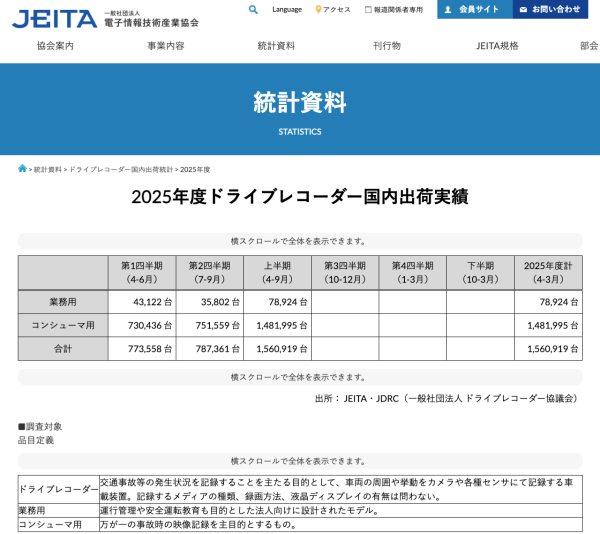Viewport: 600px width, 534px height.
Task: Open the JEITA規格 menu
Action: click(x=497, y=46)
